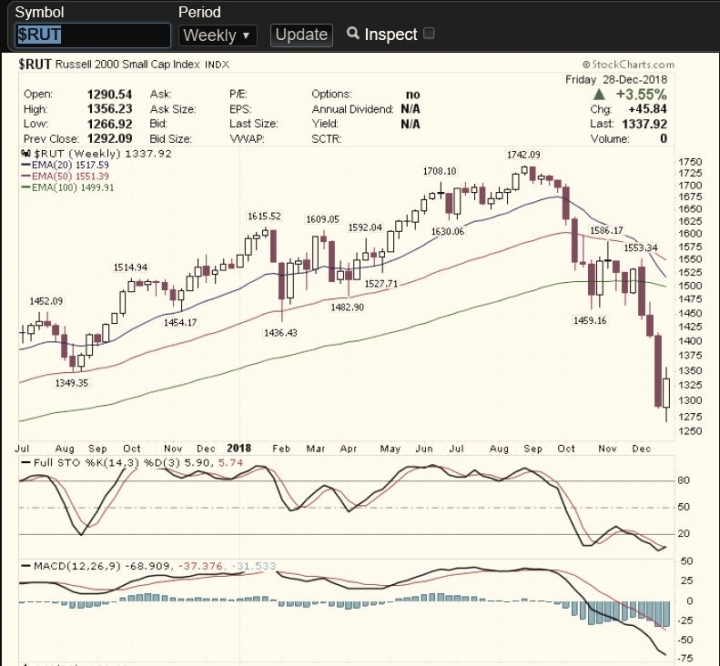Click the Friday 28-Dec-2018 date text
This screenshot has width=720, height=666.
616,79
